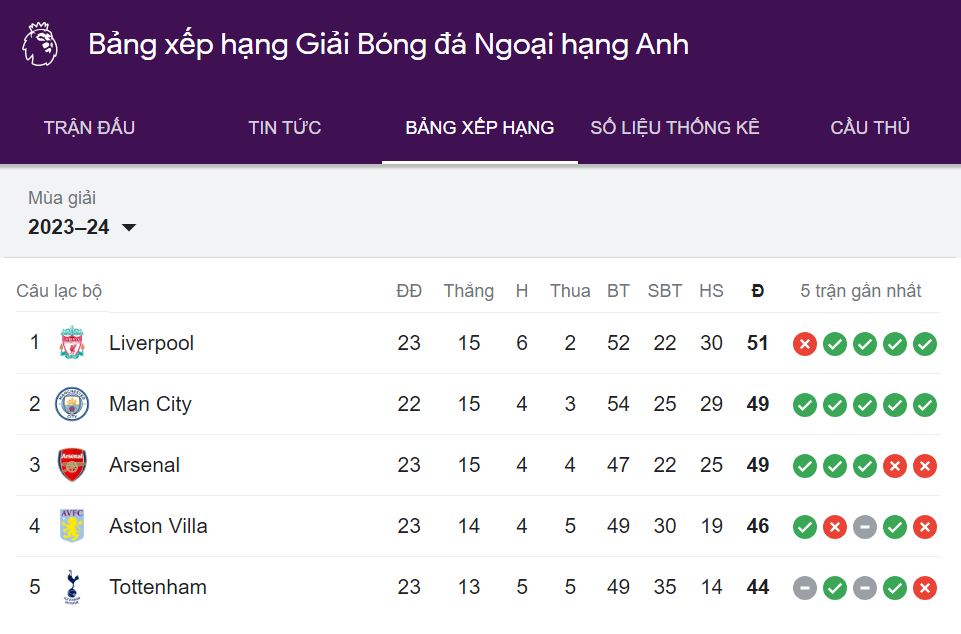Click the Liverpool club crest
This screenshot has width=961, height=634.
point(72,342)
